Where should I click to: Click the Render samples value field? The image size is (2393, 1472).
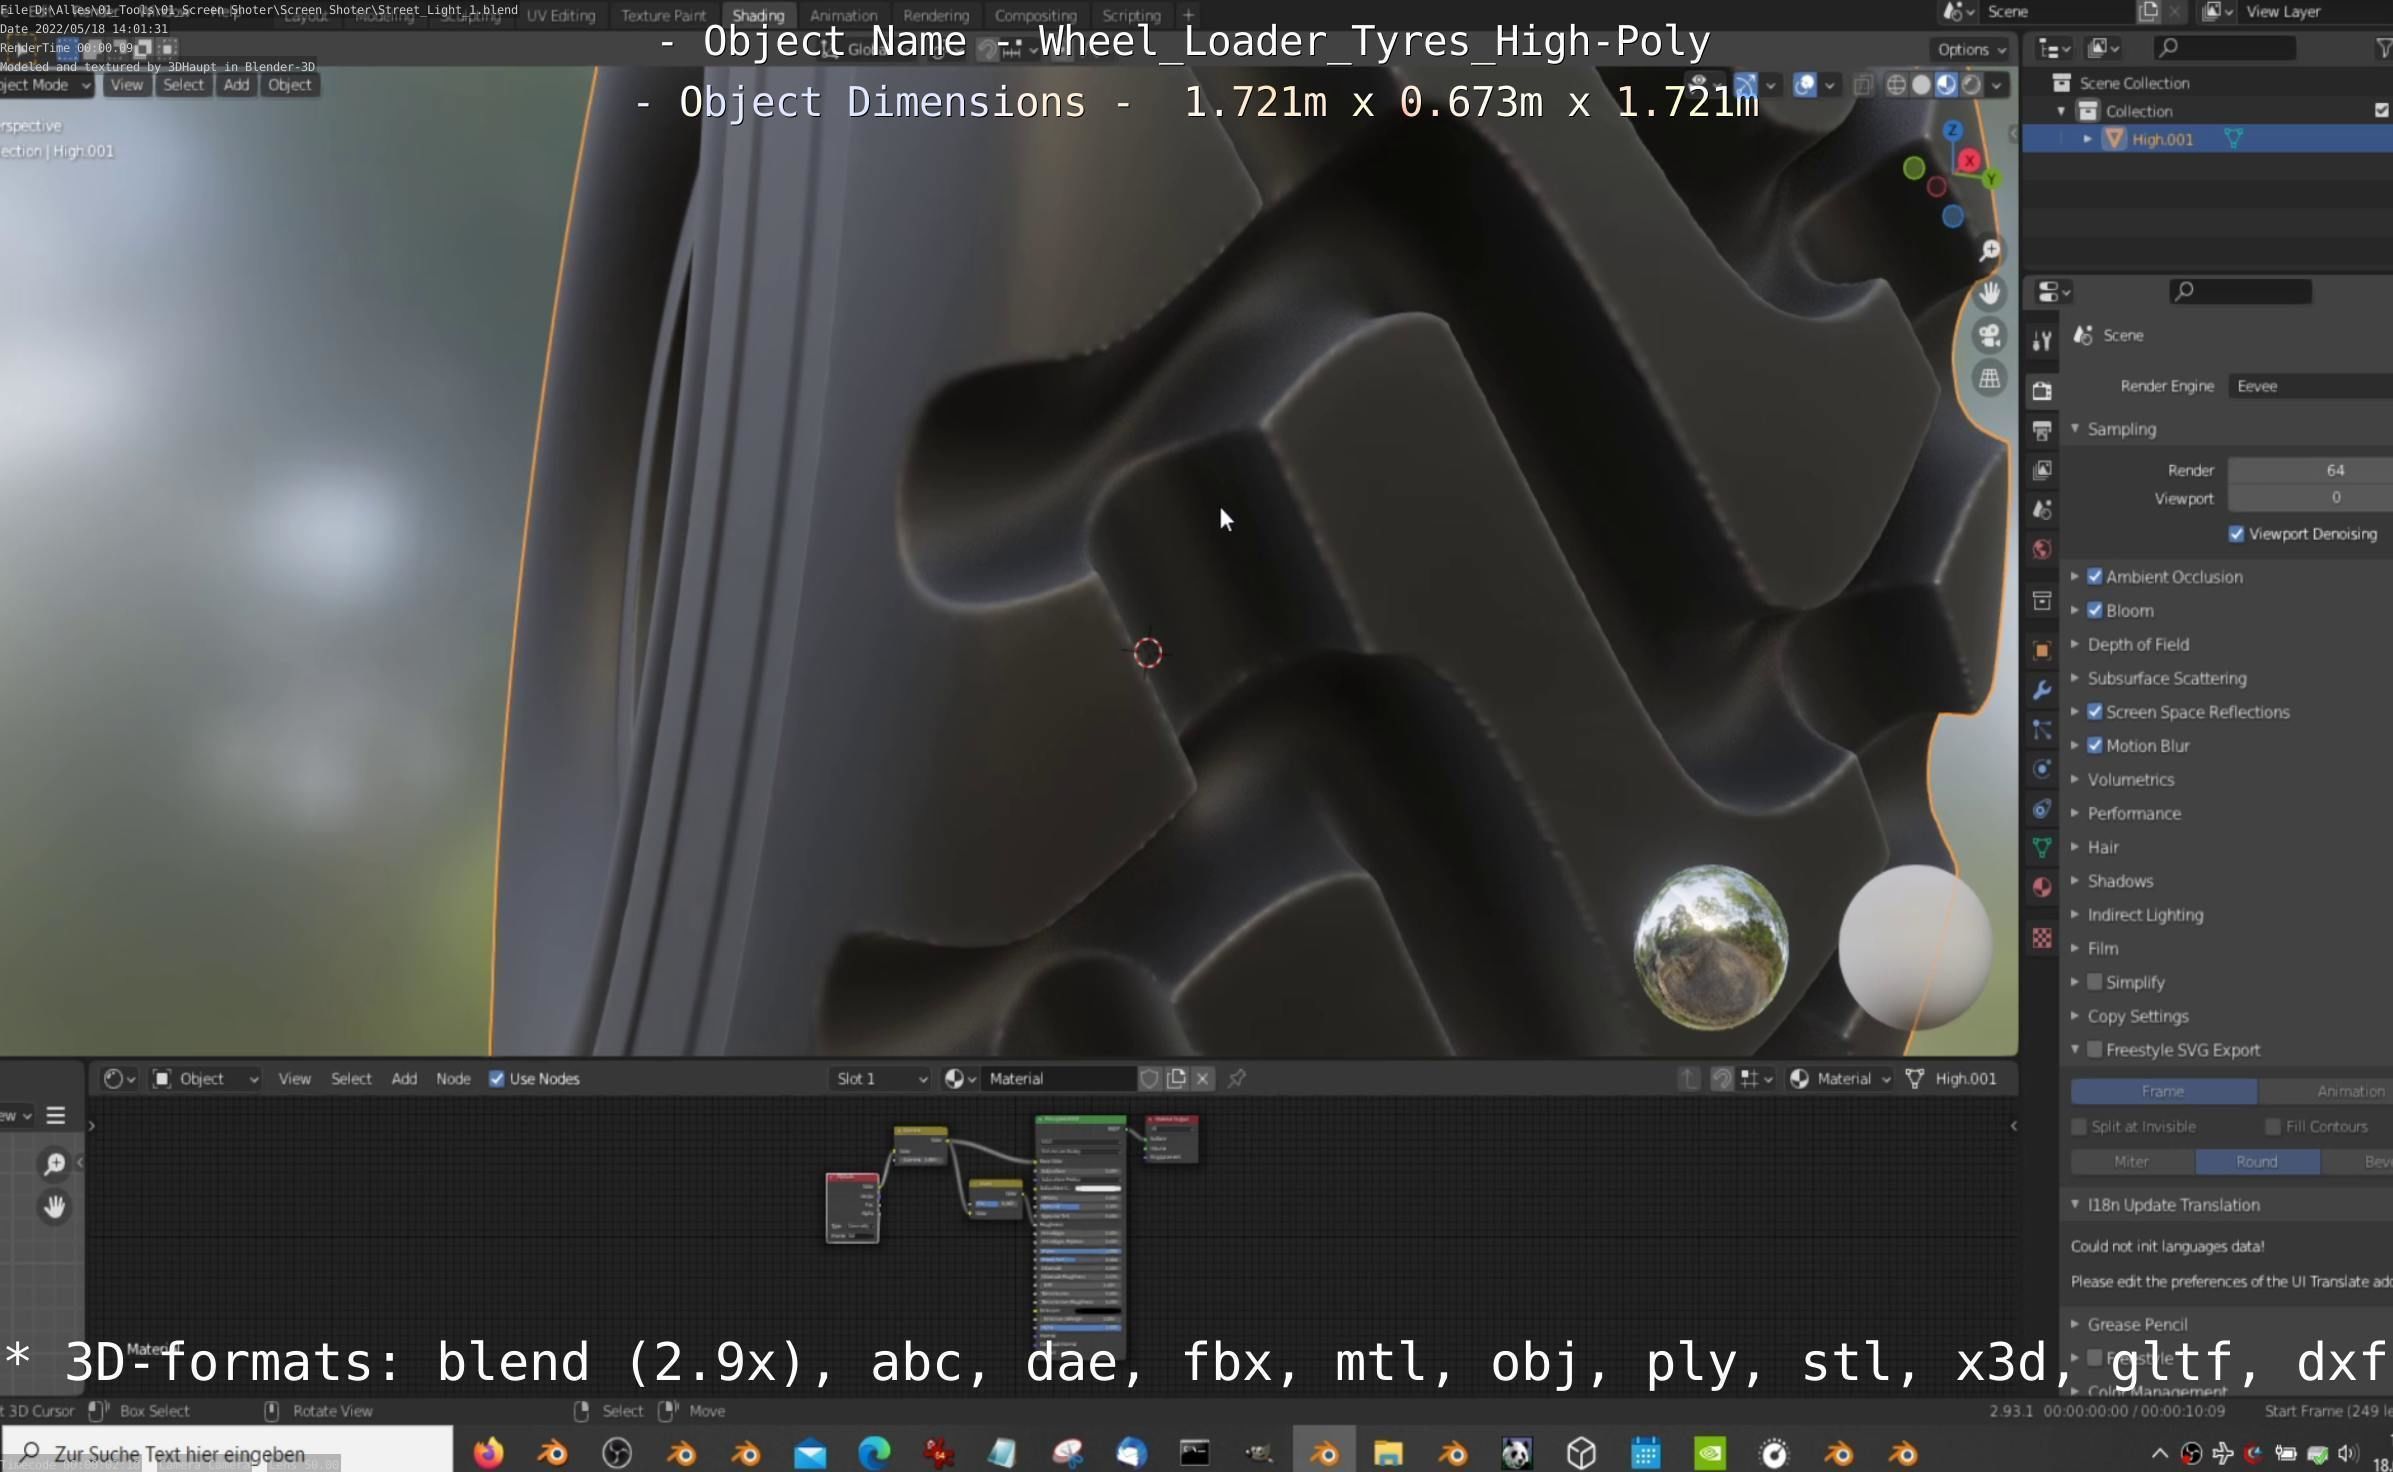pos(2310,470)
